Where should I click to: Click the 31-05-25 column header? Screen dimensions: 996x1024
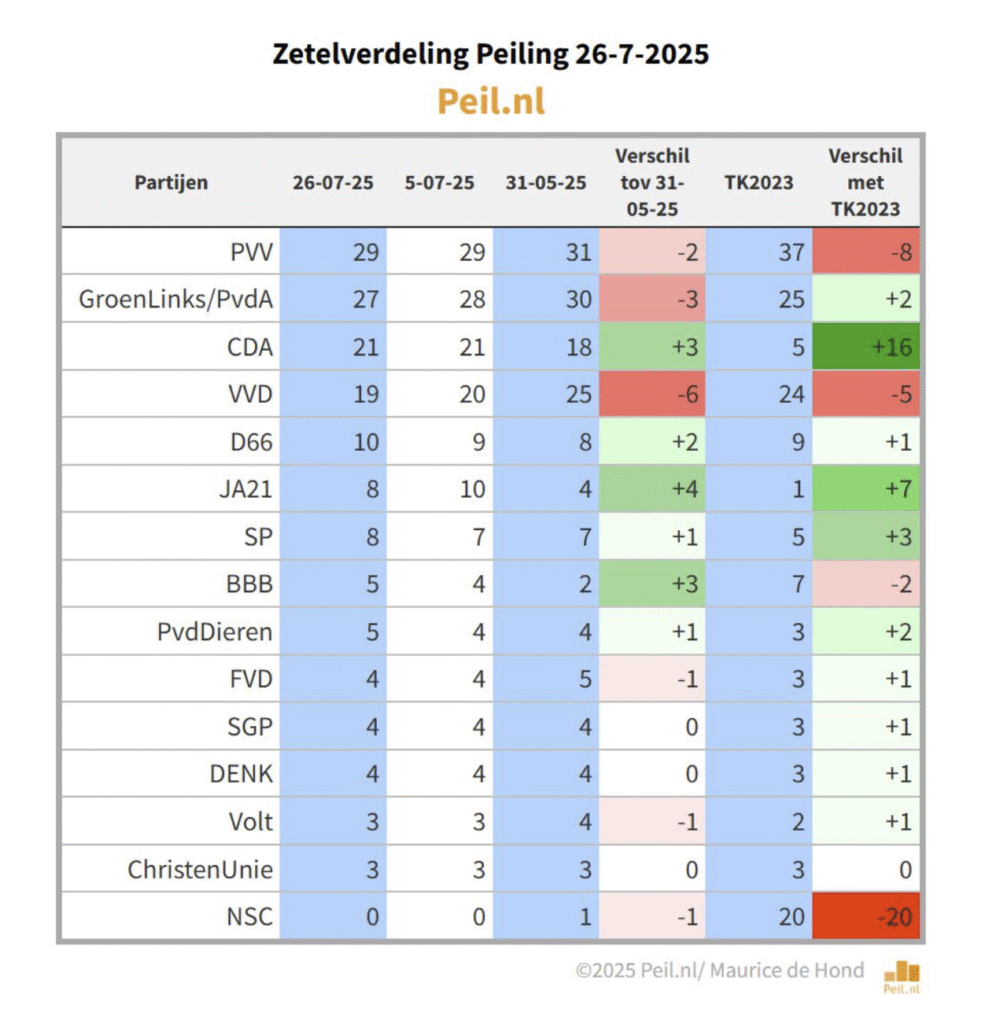(x=546, y=182)
